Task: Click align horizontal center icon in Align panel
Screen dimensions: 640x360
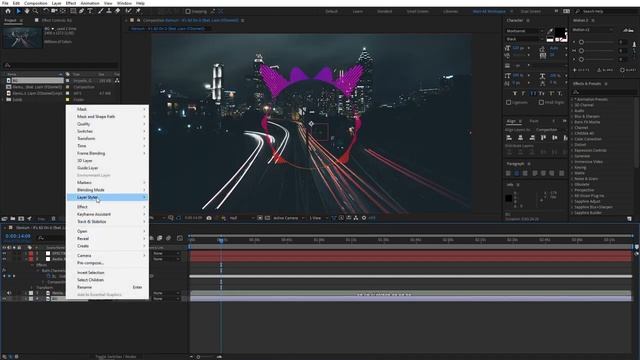Action: tap(520, 138)
